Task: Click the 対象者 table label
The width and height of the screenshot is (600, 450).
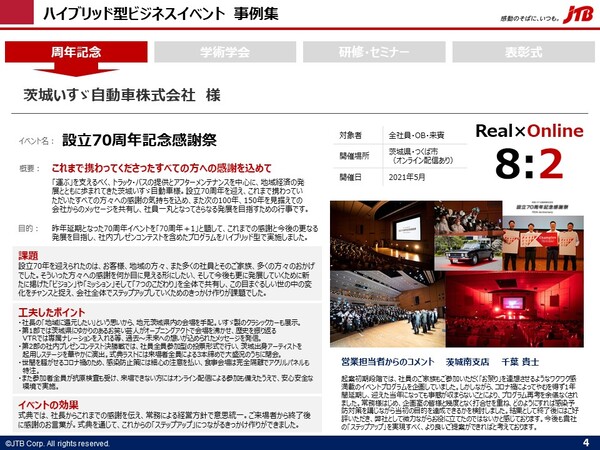Action: tap(350, 135)
